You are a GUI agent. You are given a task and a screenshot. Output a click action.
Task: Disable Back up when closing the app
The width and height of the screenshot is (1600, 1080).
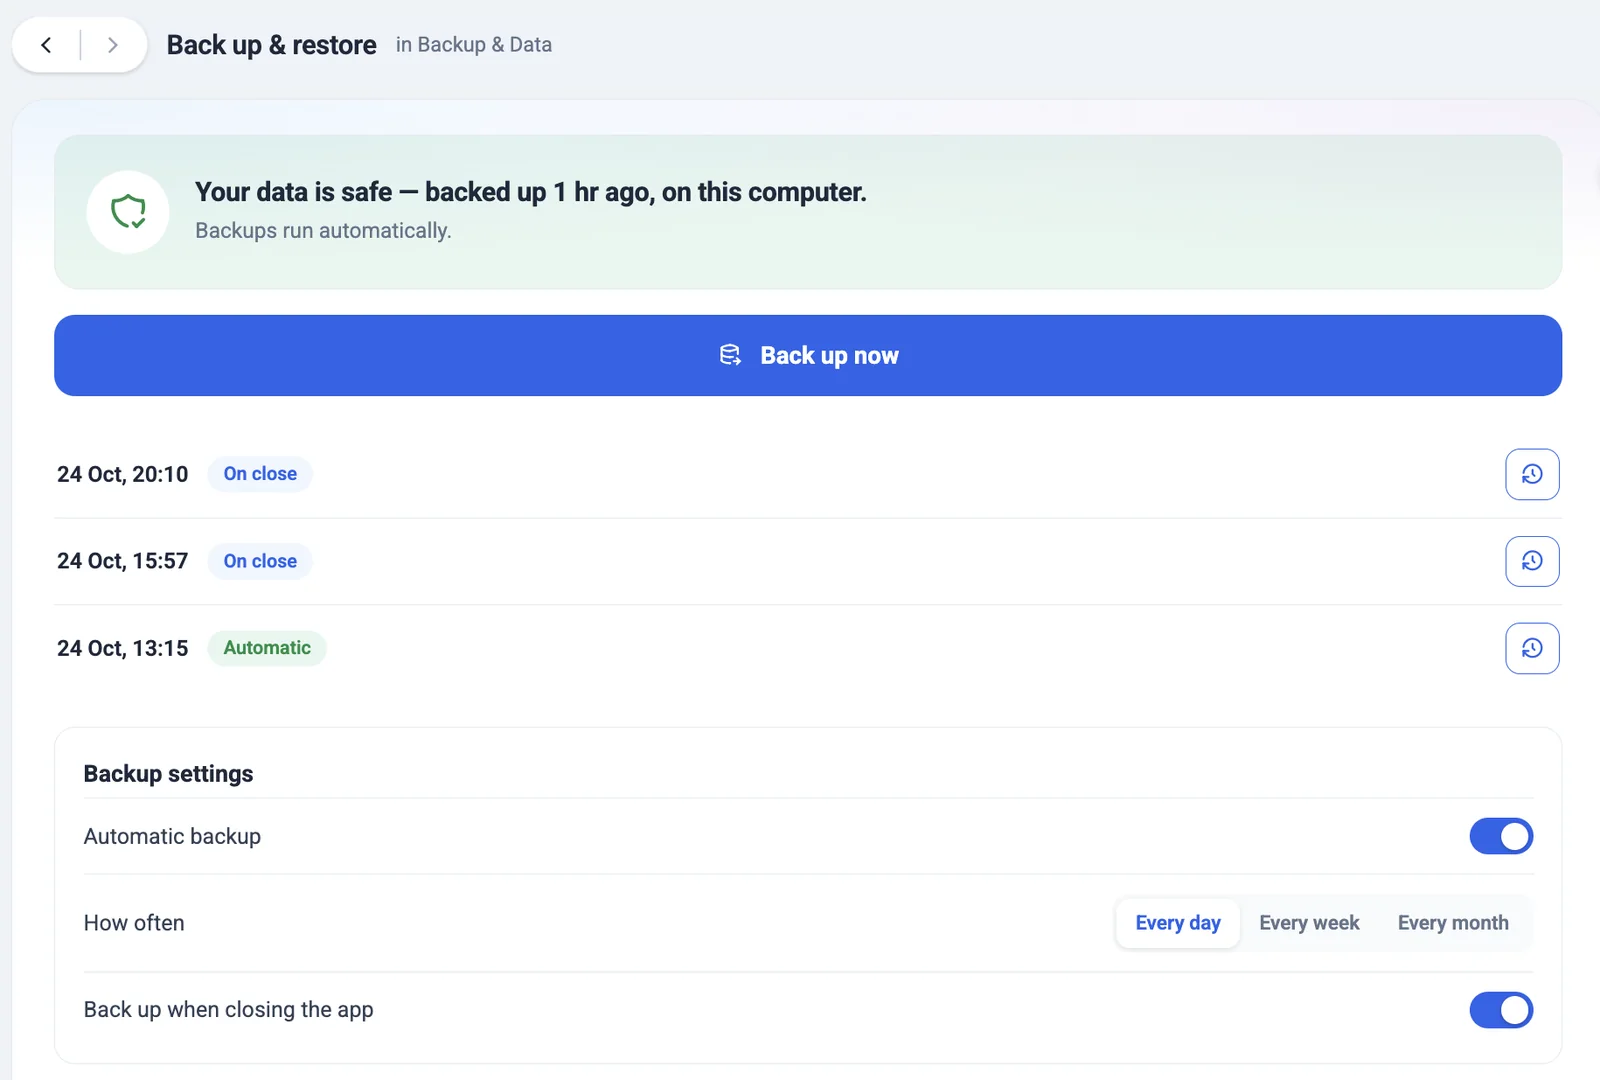click(1501, 1010)
